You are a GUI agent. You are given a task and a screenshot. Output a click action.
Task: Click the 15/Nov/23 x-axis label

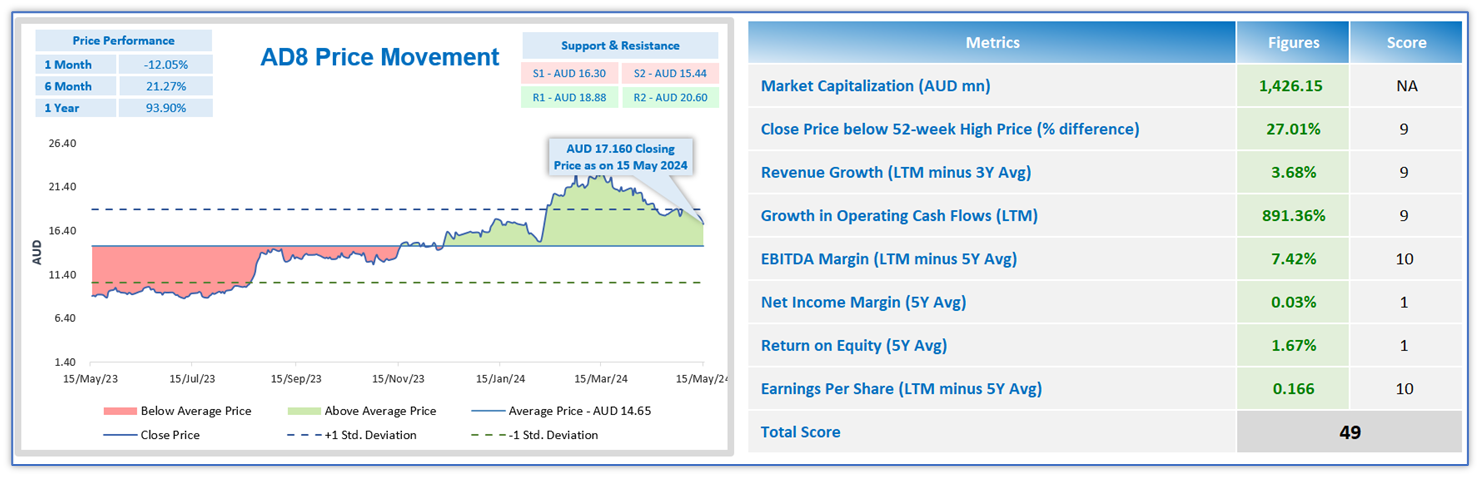[x=398, y=379]
